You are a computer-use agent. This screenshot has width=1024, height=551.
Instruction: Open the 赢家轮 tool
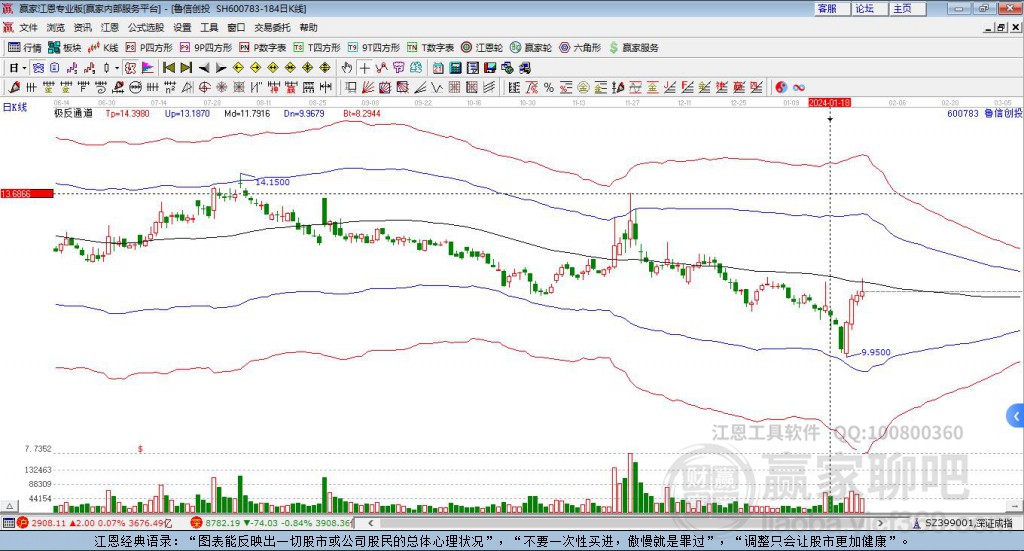tap(531, 48)
